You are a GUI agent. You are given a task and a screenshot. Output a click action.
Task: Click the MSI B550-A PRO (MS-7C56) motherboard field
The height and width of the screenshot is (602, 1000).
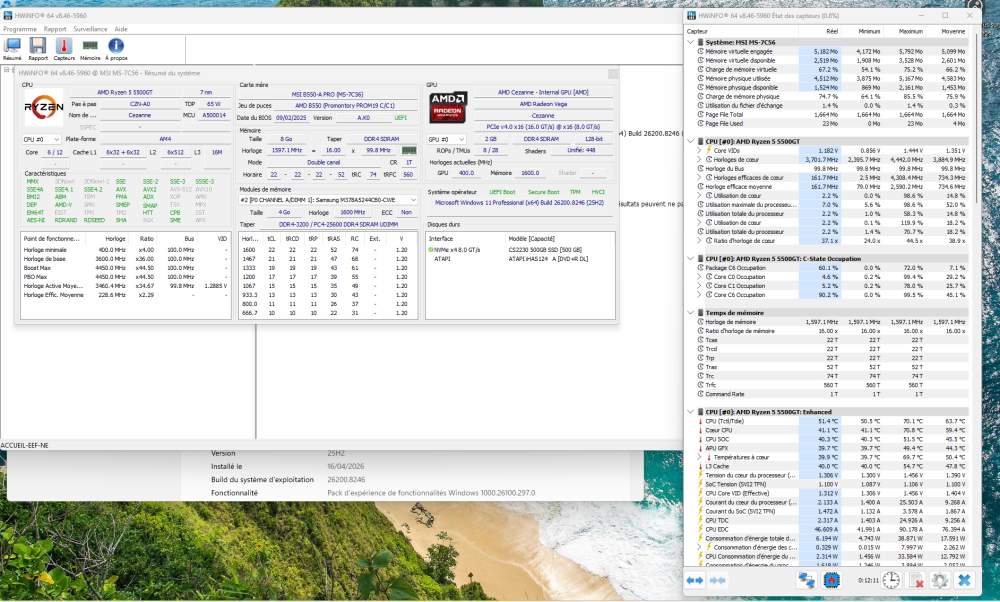pyautogui.click(x=327, y=94)
